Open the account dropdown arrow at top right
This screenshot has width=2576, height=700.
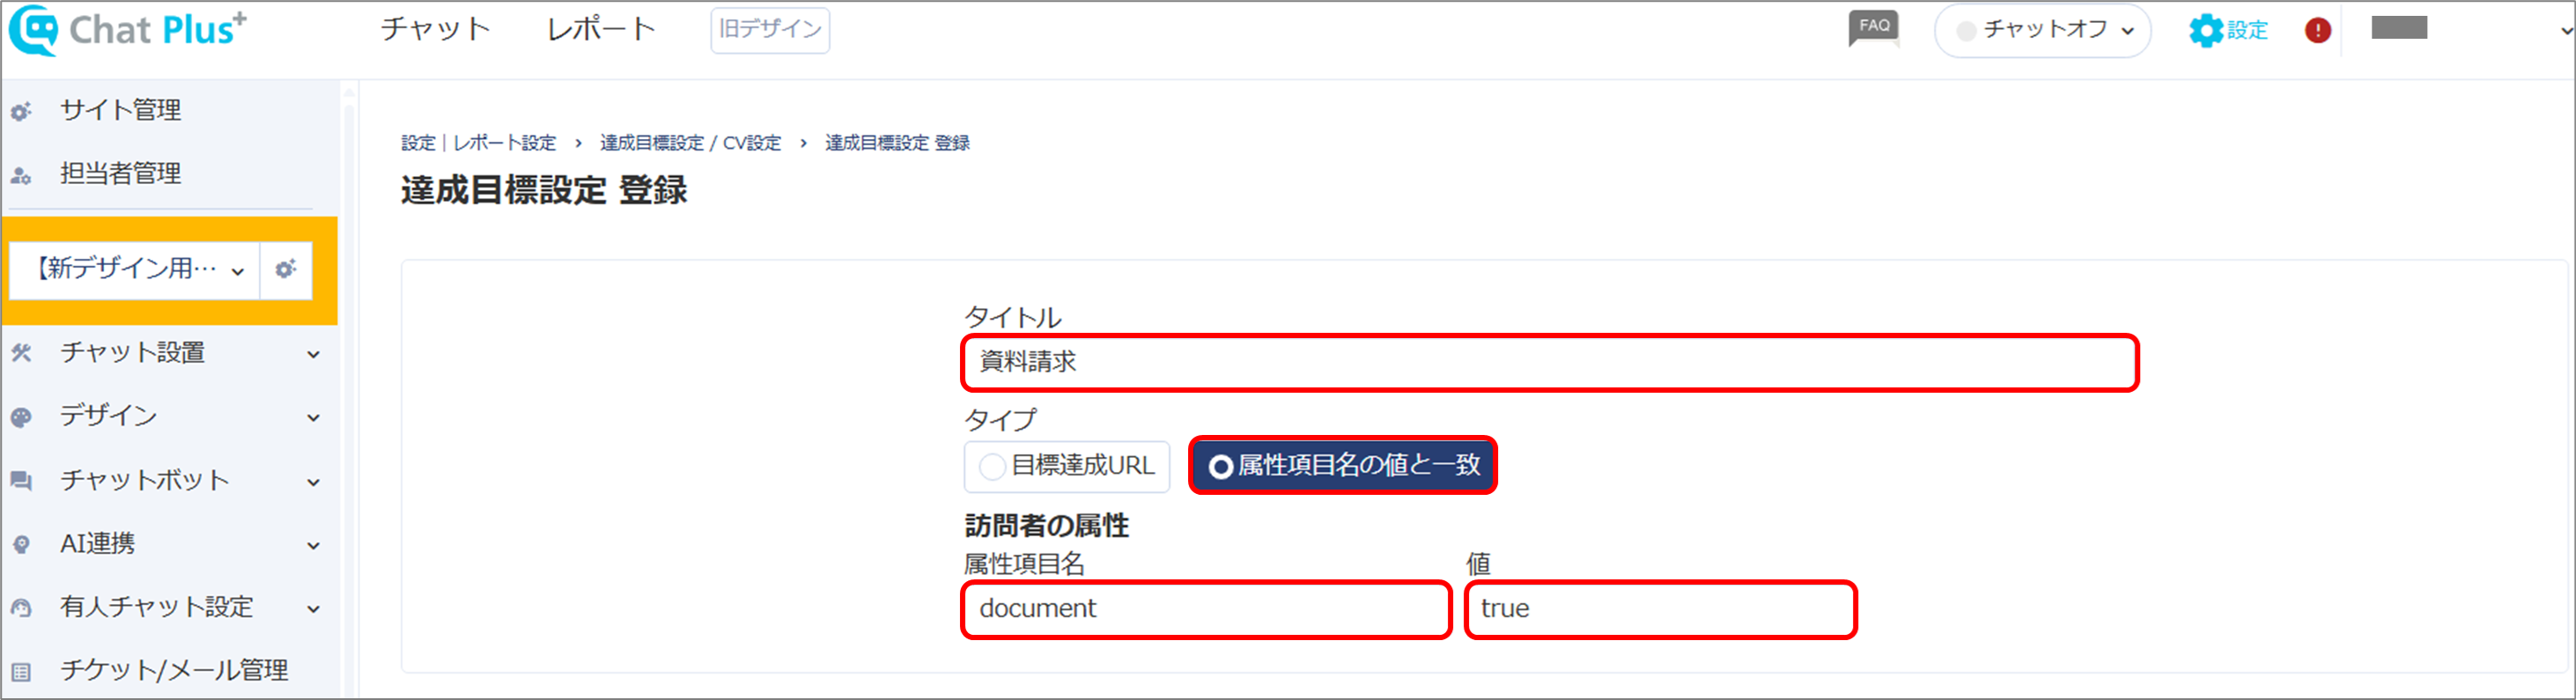click(x=2565, y=30)
